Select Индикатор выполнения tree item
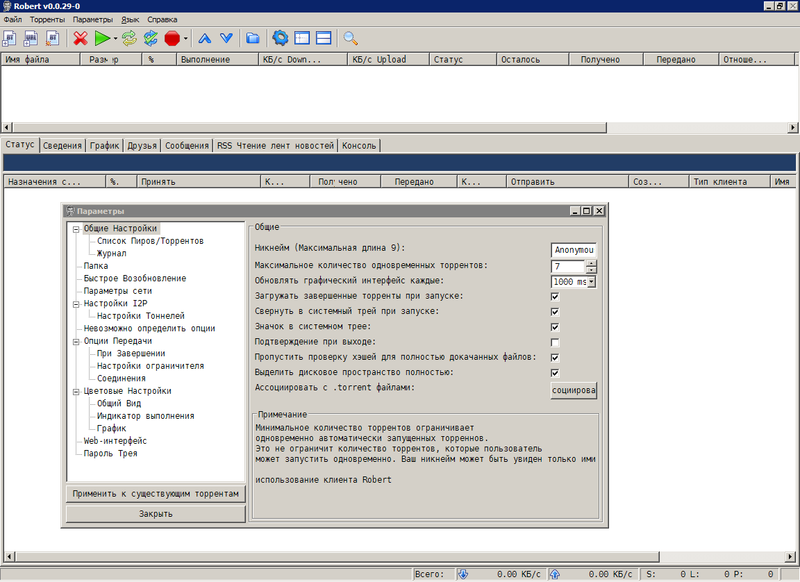Viewport: 800px width, 582px height. tap(145, 416)
